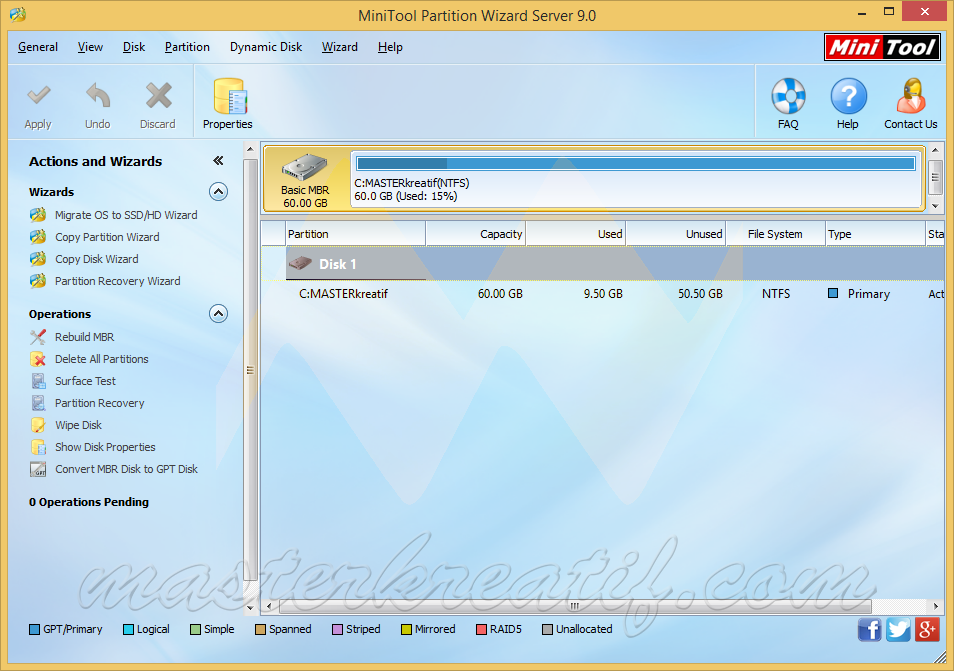Choose Delete All Partitions operation
This screenshot has height=671, width=954.
pyautogui.click(x=102, y=359)
